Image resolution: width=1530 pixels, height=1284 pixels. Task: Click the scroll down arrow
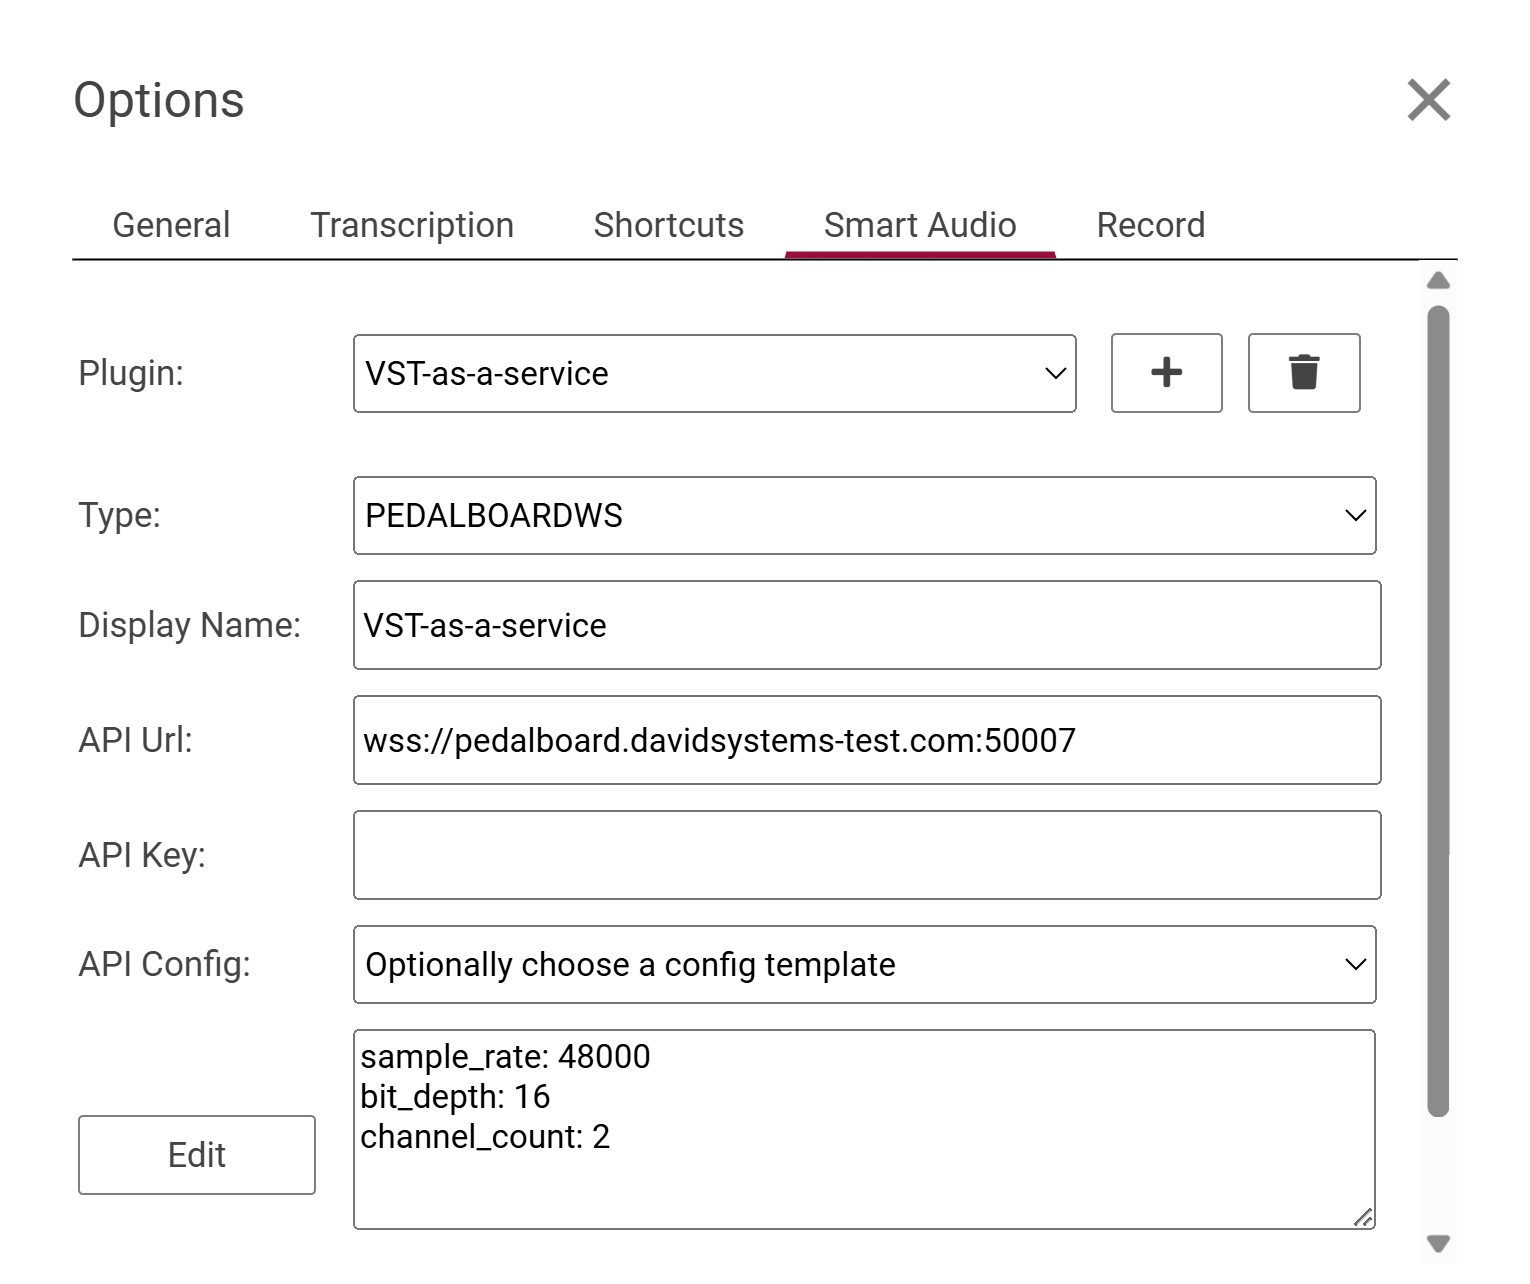pos(1438,1243)
